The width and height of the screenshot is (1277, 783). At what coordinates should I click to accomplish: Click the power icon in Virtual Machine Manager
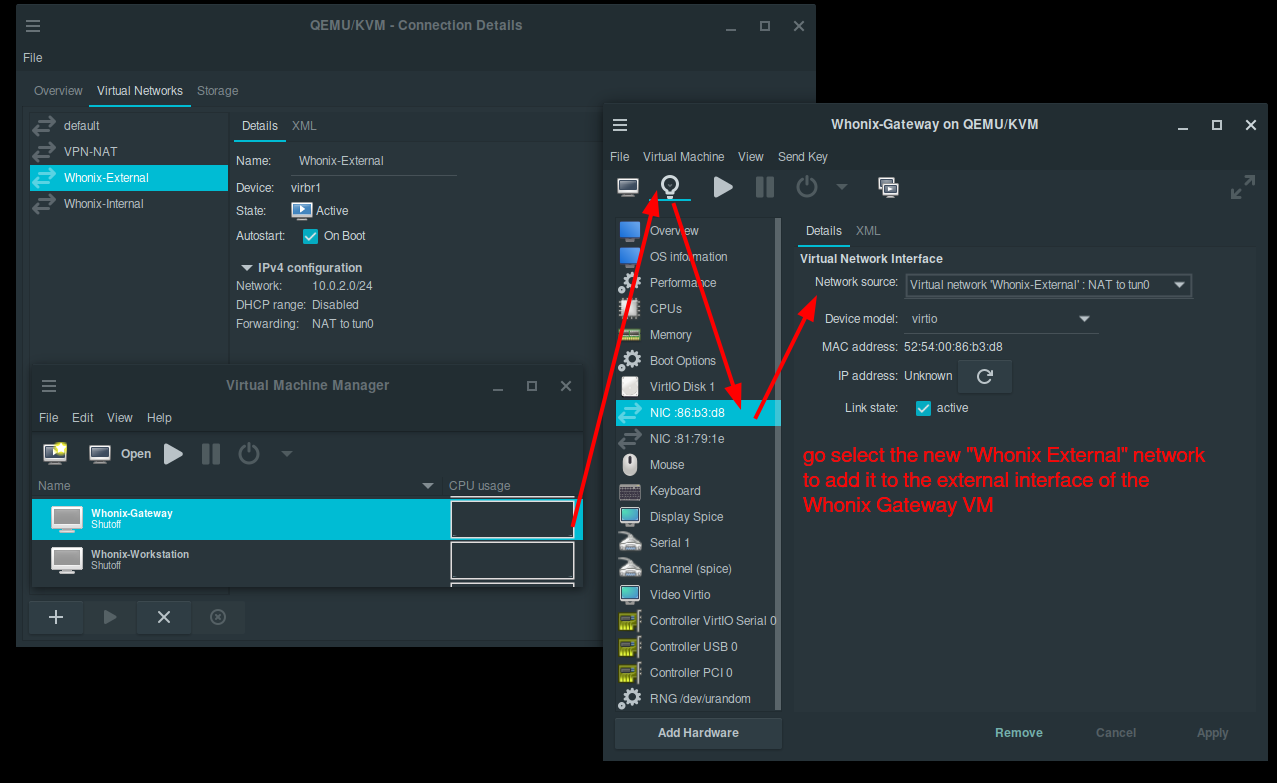(x=249, y=454)
